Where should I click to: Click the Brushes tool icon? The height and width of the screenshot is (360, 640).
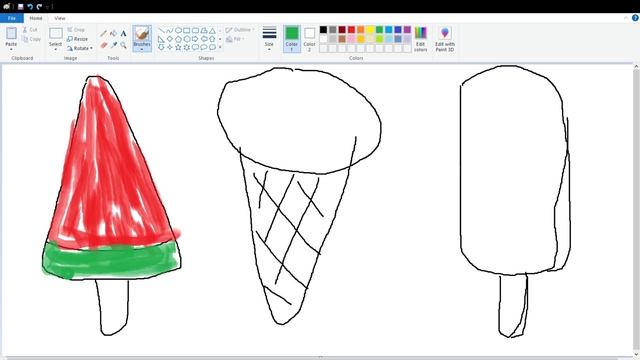tap(142, 33)
